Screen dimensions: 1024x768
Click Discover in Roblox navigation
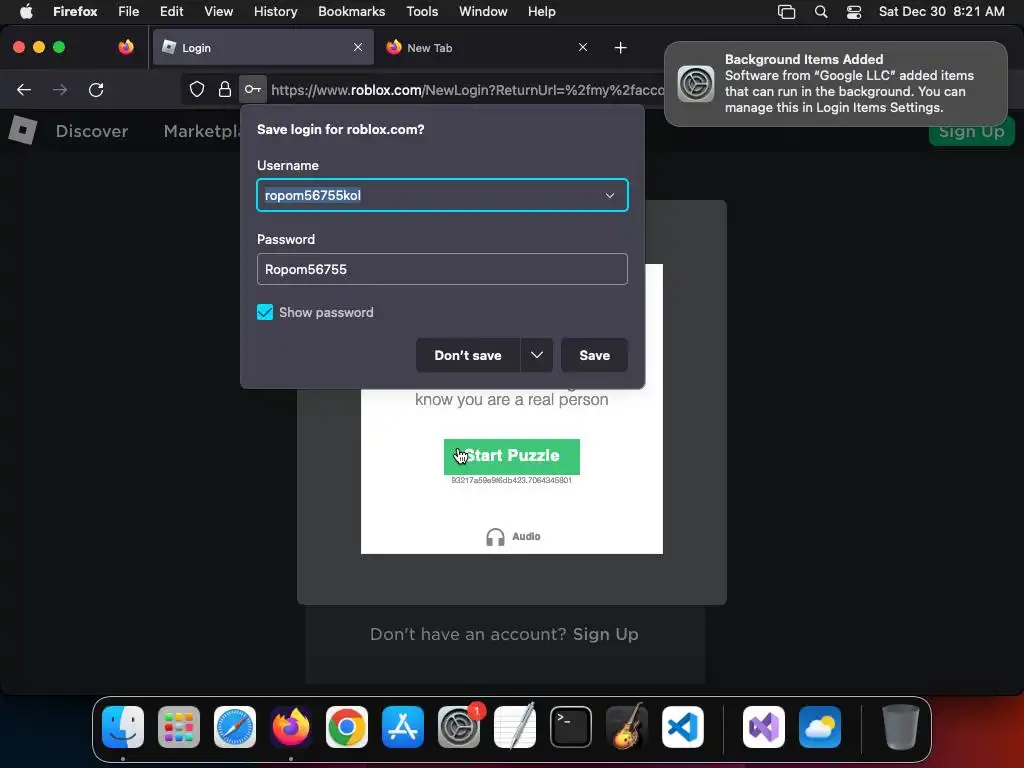92,131
